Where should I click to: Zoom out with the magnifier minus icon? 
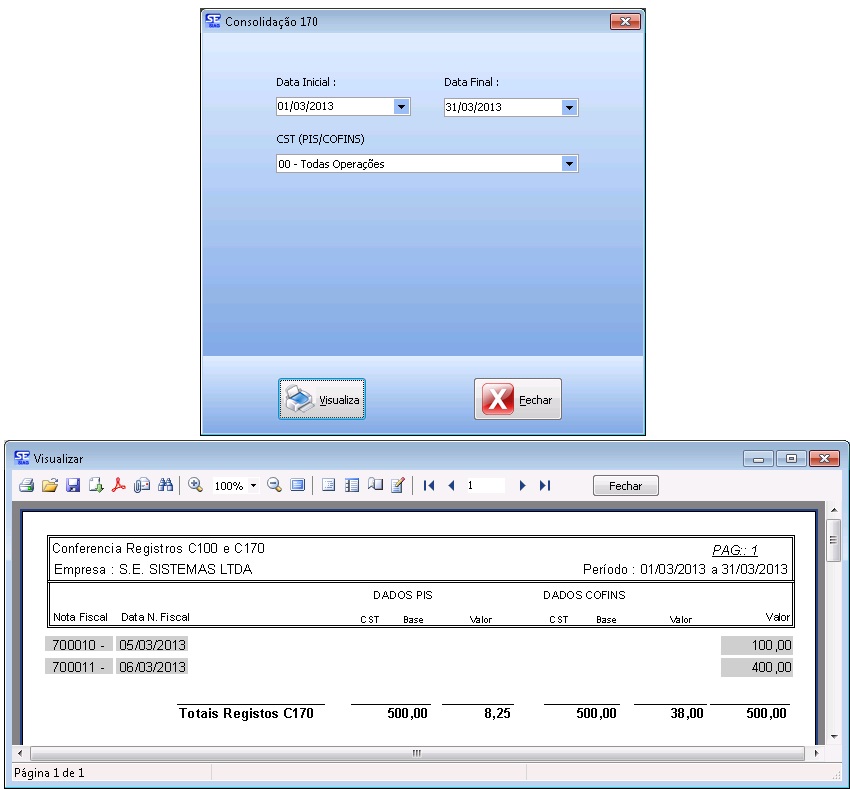tap(274, 485)
